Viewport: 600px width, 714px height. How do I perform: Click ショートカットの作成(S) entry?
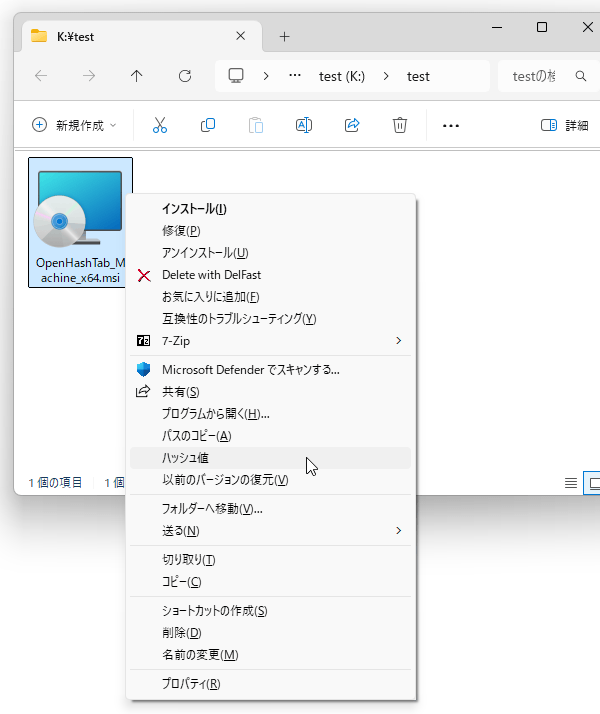270,611
